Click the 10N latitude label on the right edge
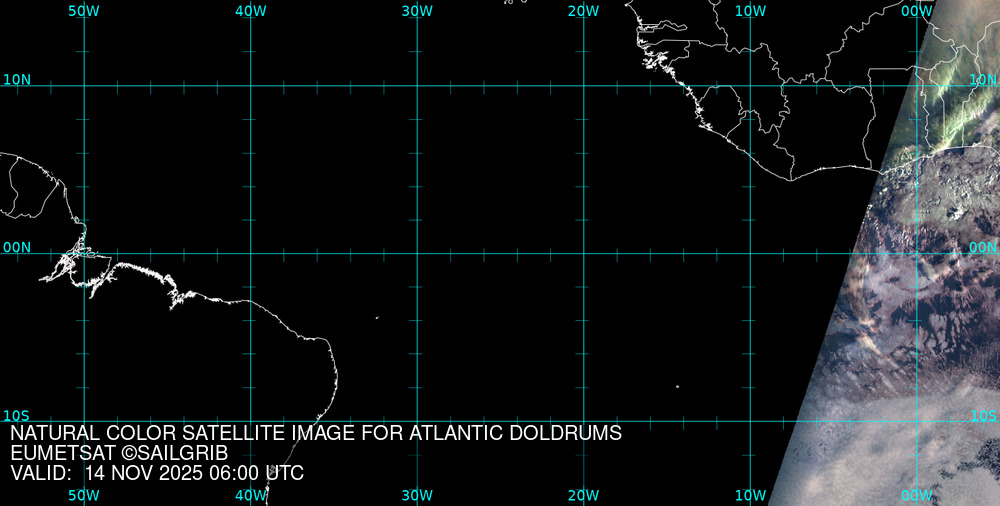Viewport: 1000px width, 506px height. click(983, 79)
